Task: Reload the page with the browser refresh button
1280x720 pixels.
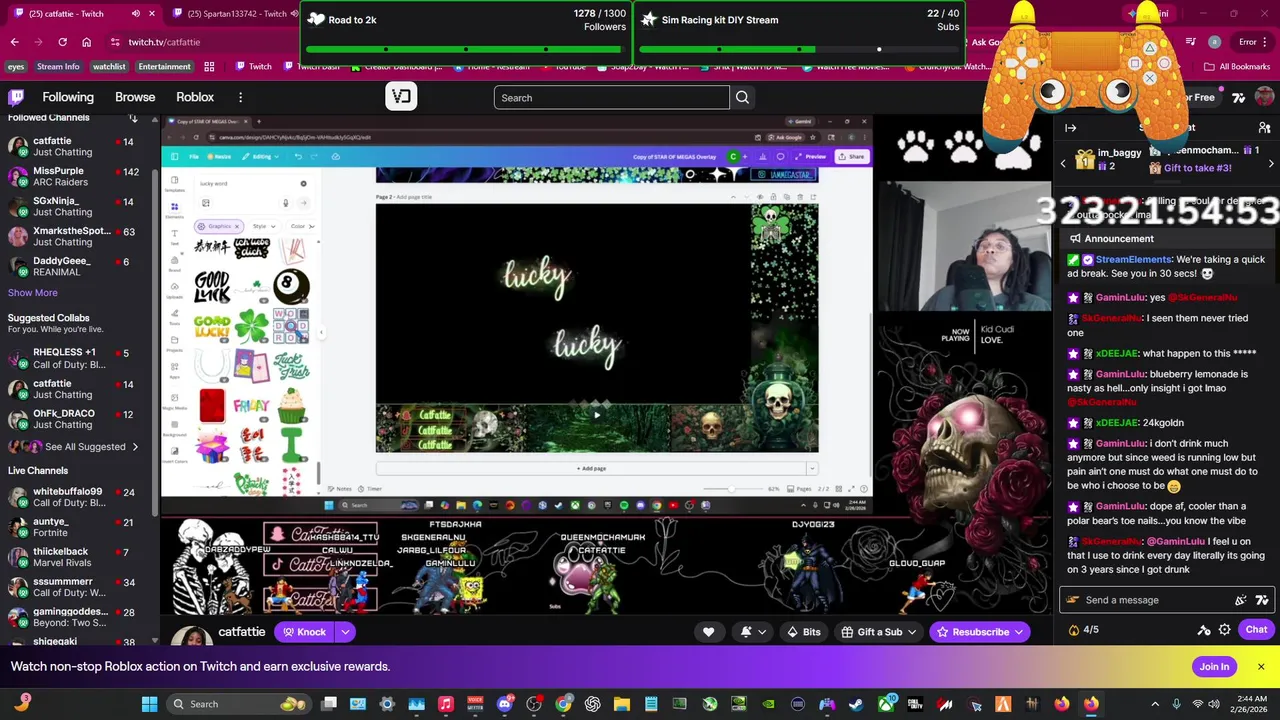Action: (62, 42)
